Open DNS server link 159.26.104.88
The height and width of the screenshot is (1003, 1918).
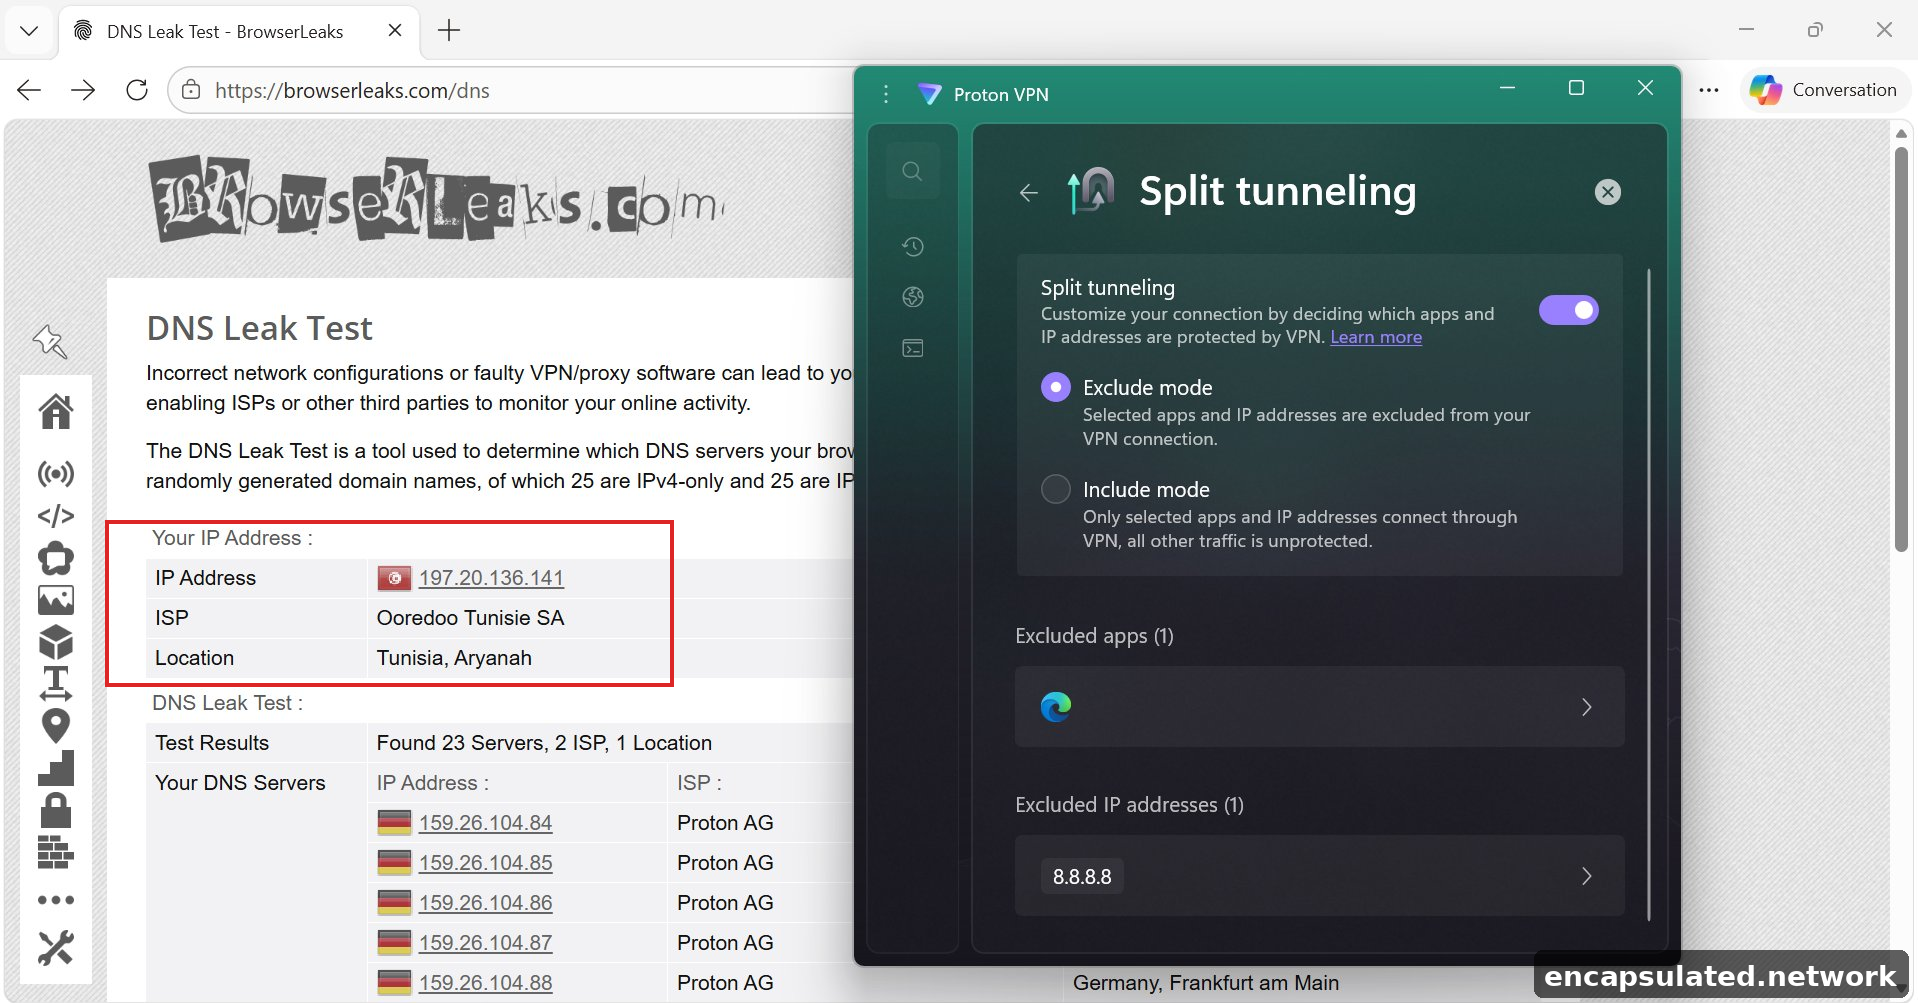[485, 983]
